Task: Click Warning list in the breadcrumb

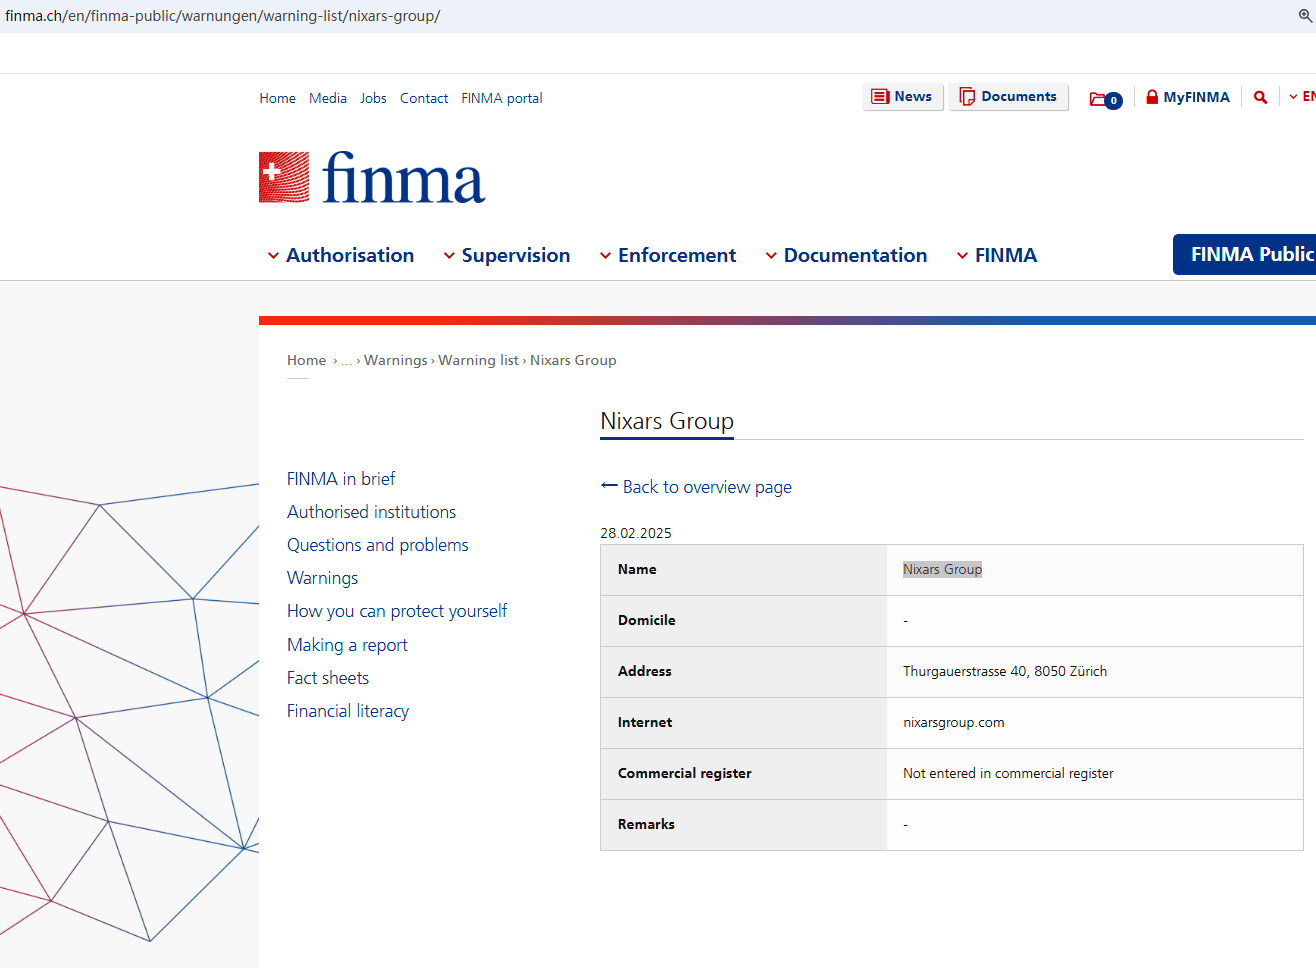Action: tap(478, 360)
